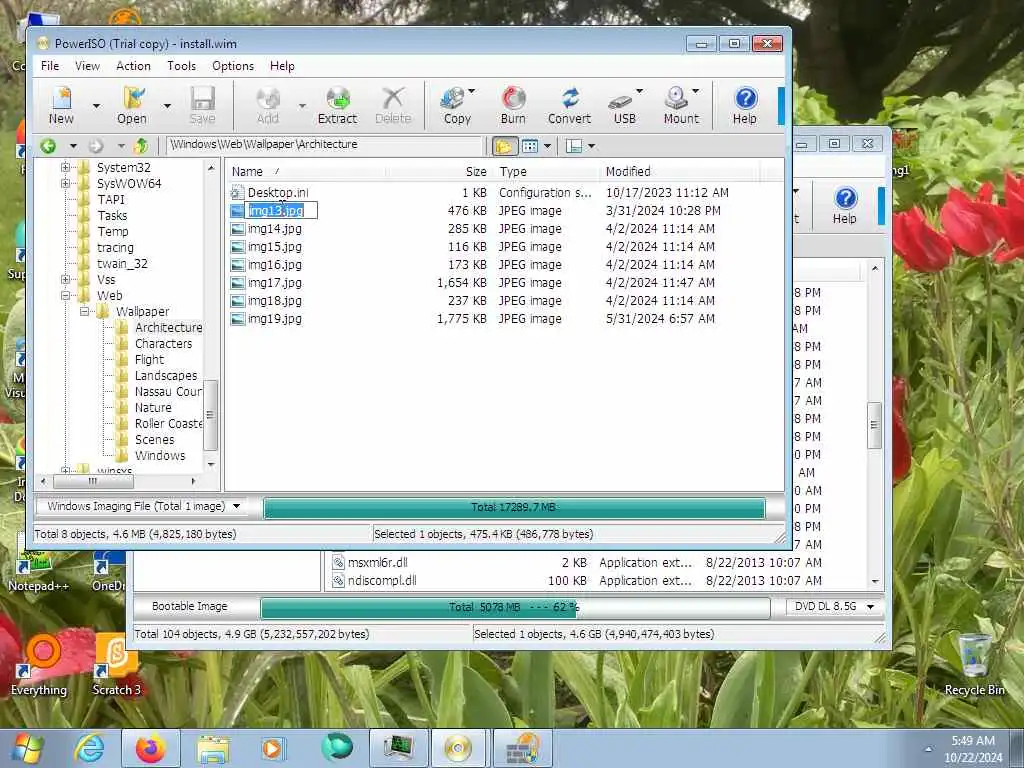
Task: Click Help icon in the front PowerISO window
Action: 744,105
